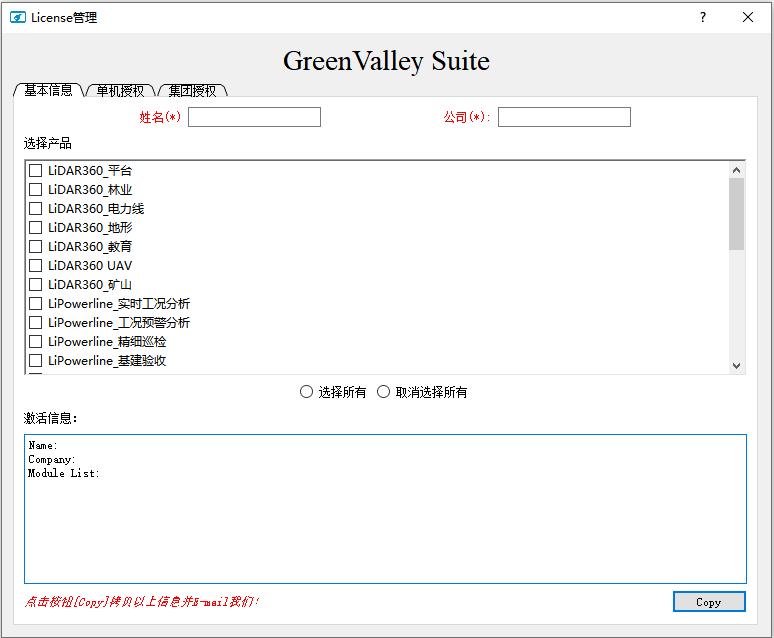Focus the 姓名 input field

point(254,117)
